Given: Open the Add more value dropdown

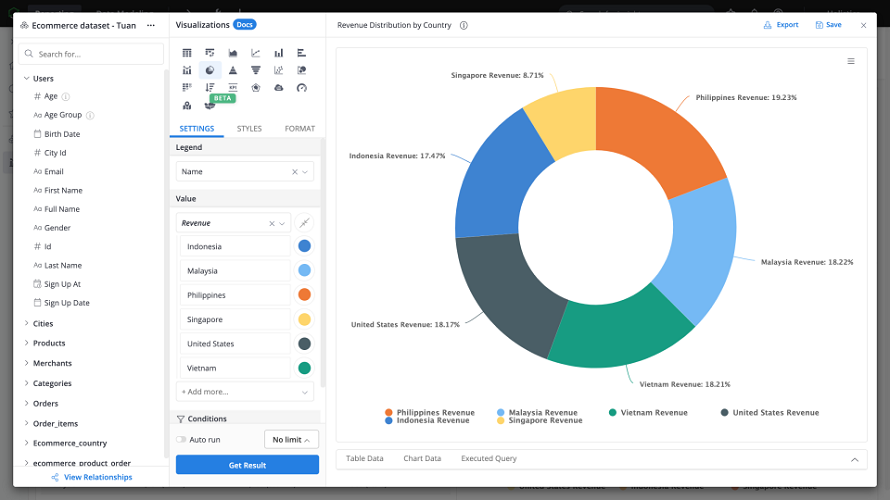Looking at the screenshot, I should [x=245, y=392].
